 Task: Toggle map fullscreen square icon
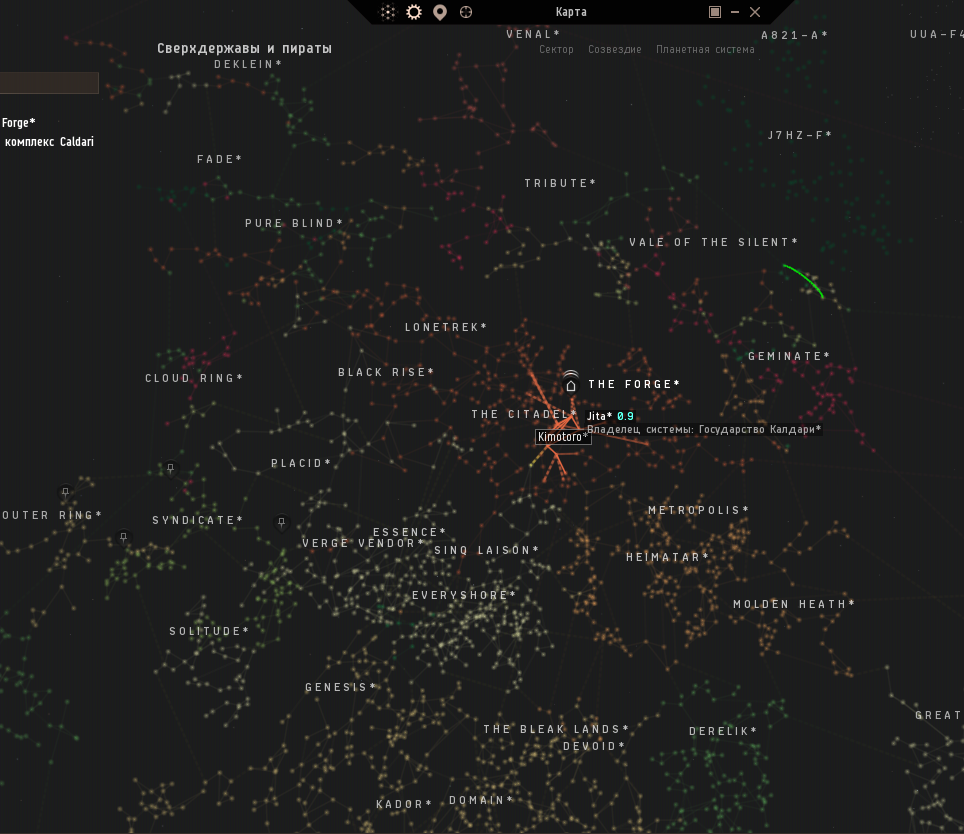pos(715,12)
